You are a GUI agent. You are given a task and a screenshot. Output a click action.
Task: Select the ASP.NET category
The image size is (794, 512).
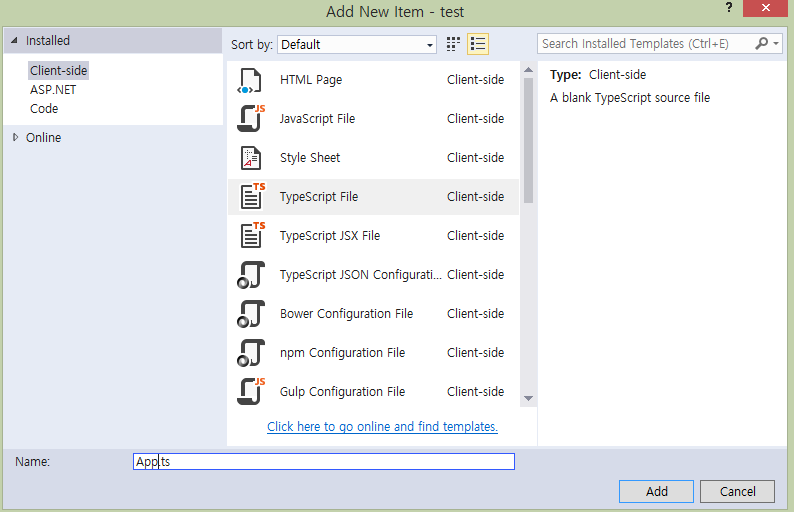(x=53, y=90)
